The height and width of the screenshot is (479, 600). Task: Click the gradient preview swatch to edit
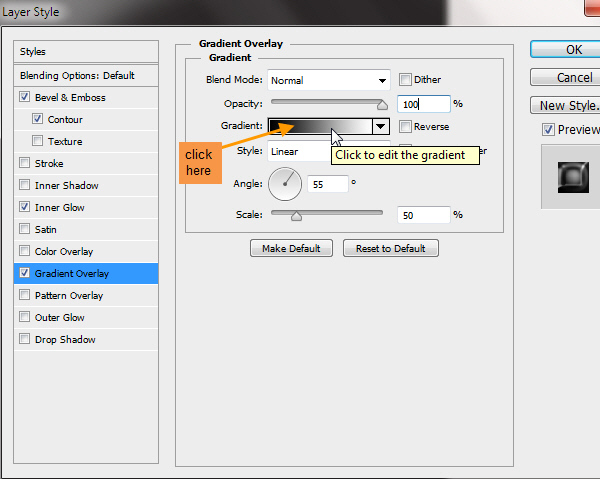[319, 126]
